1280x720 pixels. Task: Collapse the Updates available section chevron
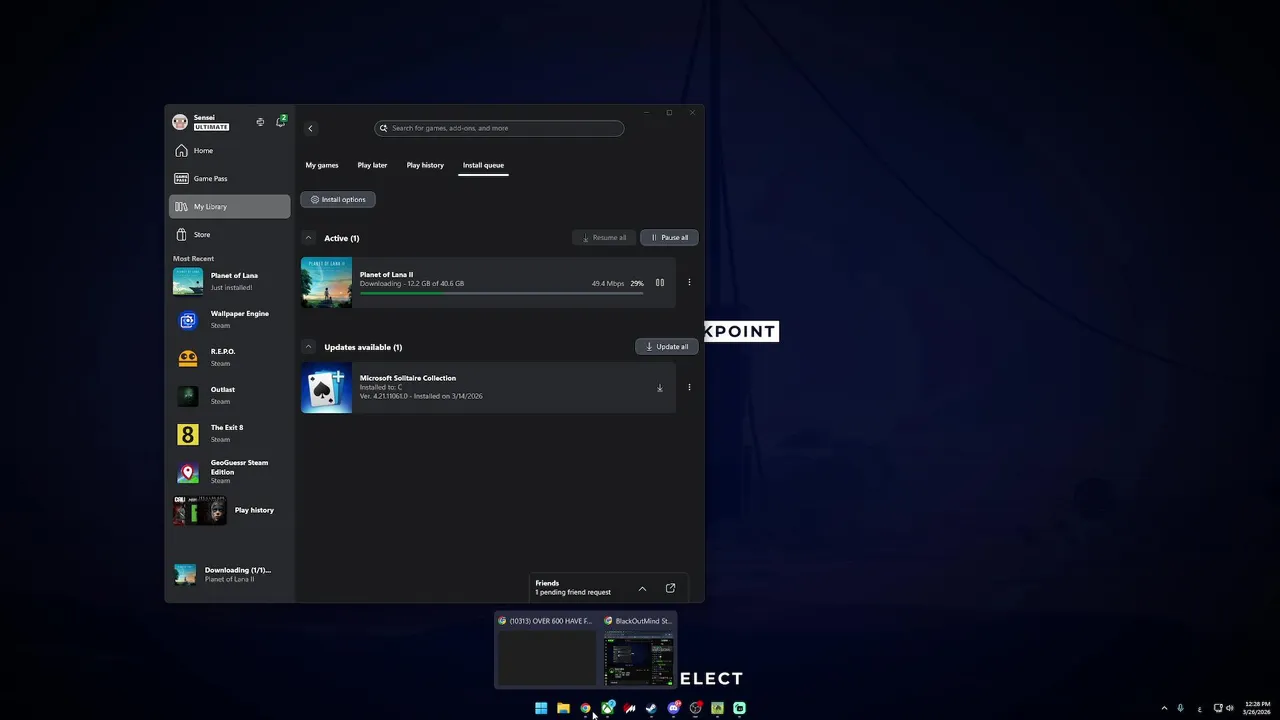tap(308, 347)
